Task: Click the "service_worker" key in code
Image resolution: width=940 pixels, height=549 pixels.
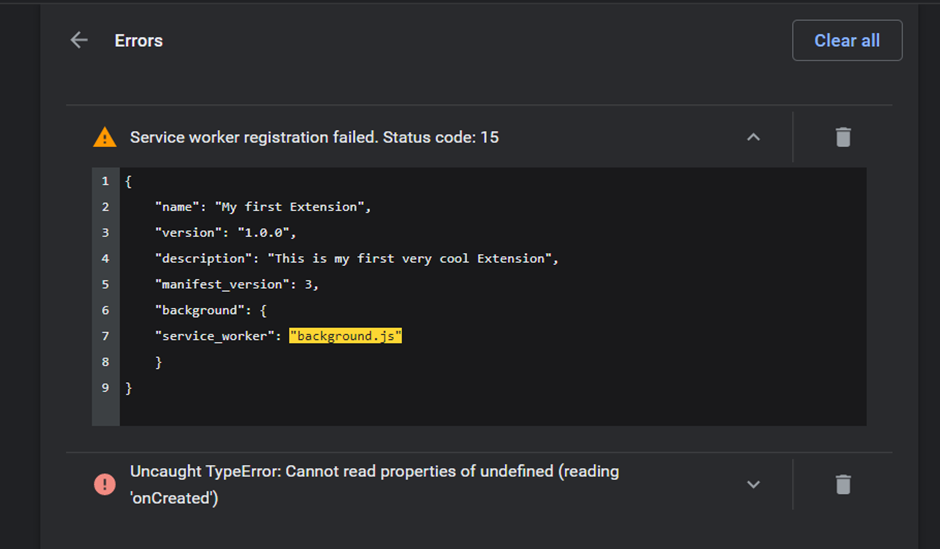Action: (214, 336)
